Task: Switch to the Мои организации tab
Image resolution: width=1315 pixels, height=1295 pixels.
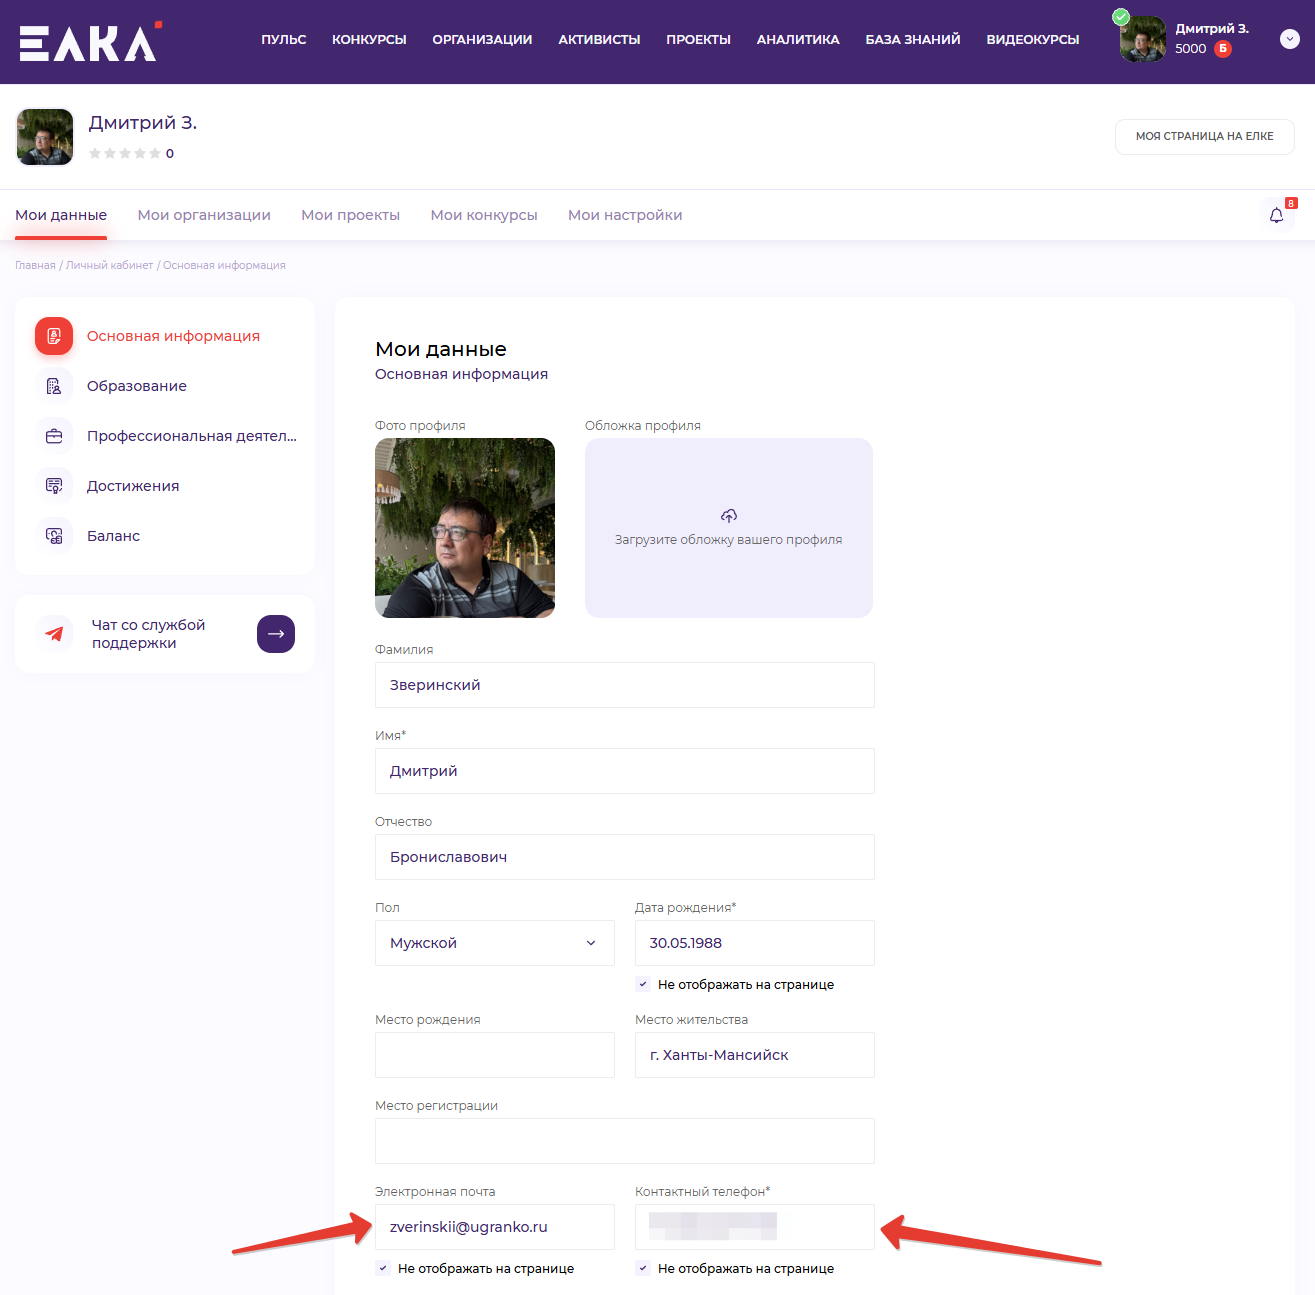Action: pyautogui.click(x=204, y=215)
